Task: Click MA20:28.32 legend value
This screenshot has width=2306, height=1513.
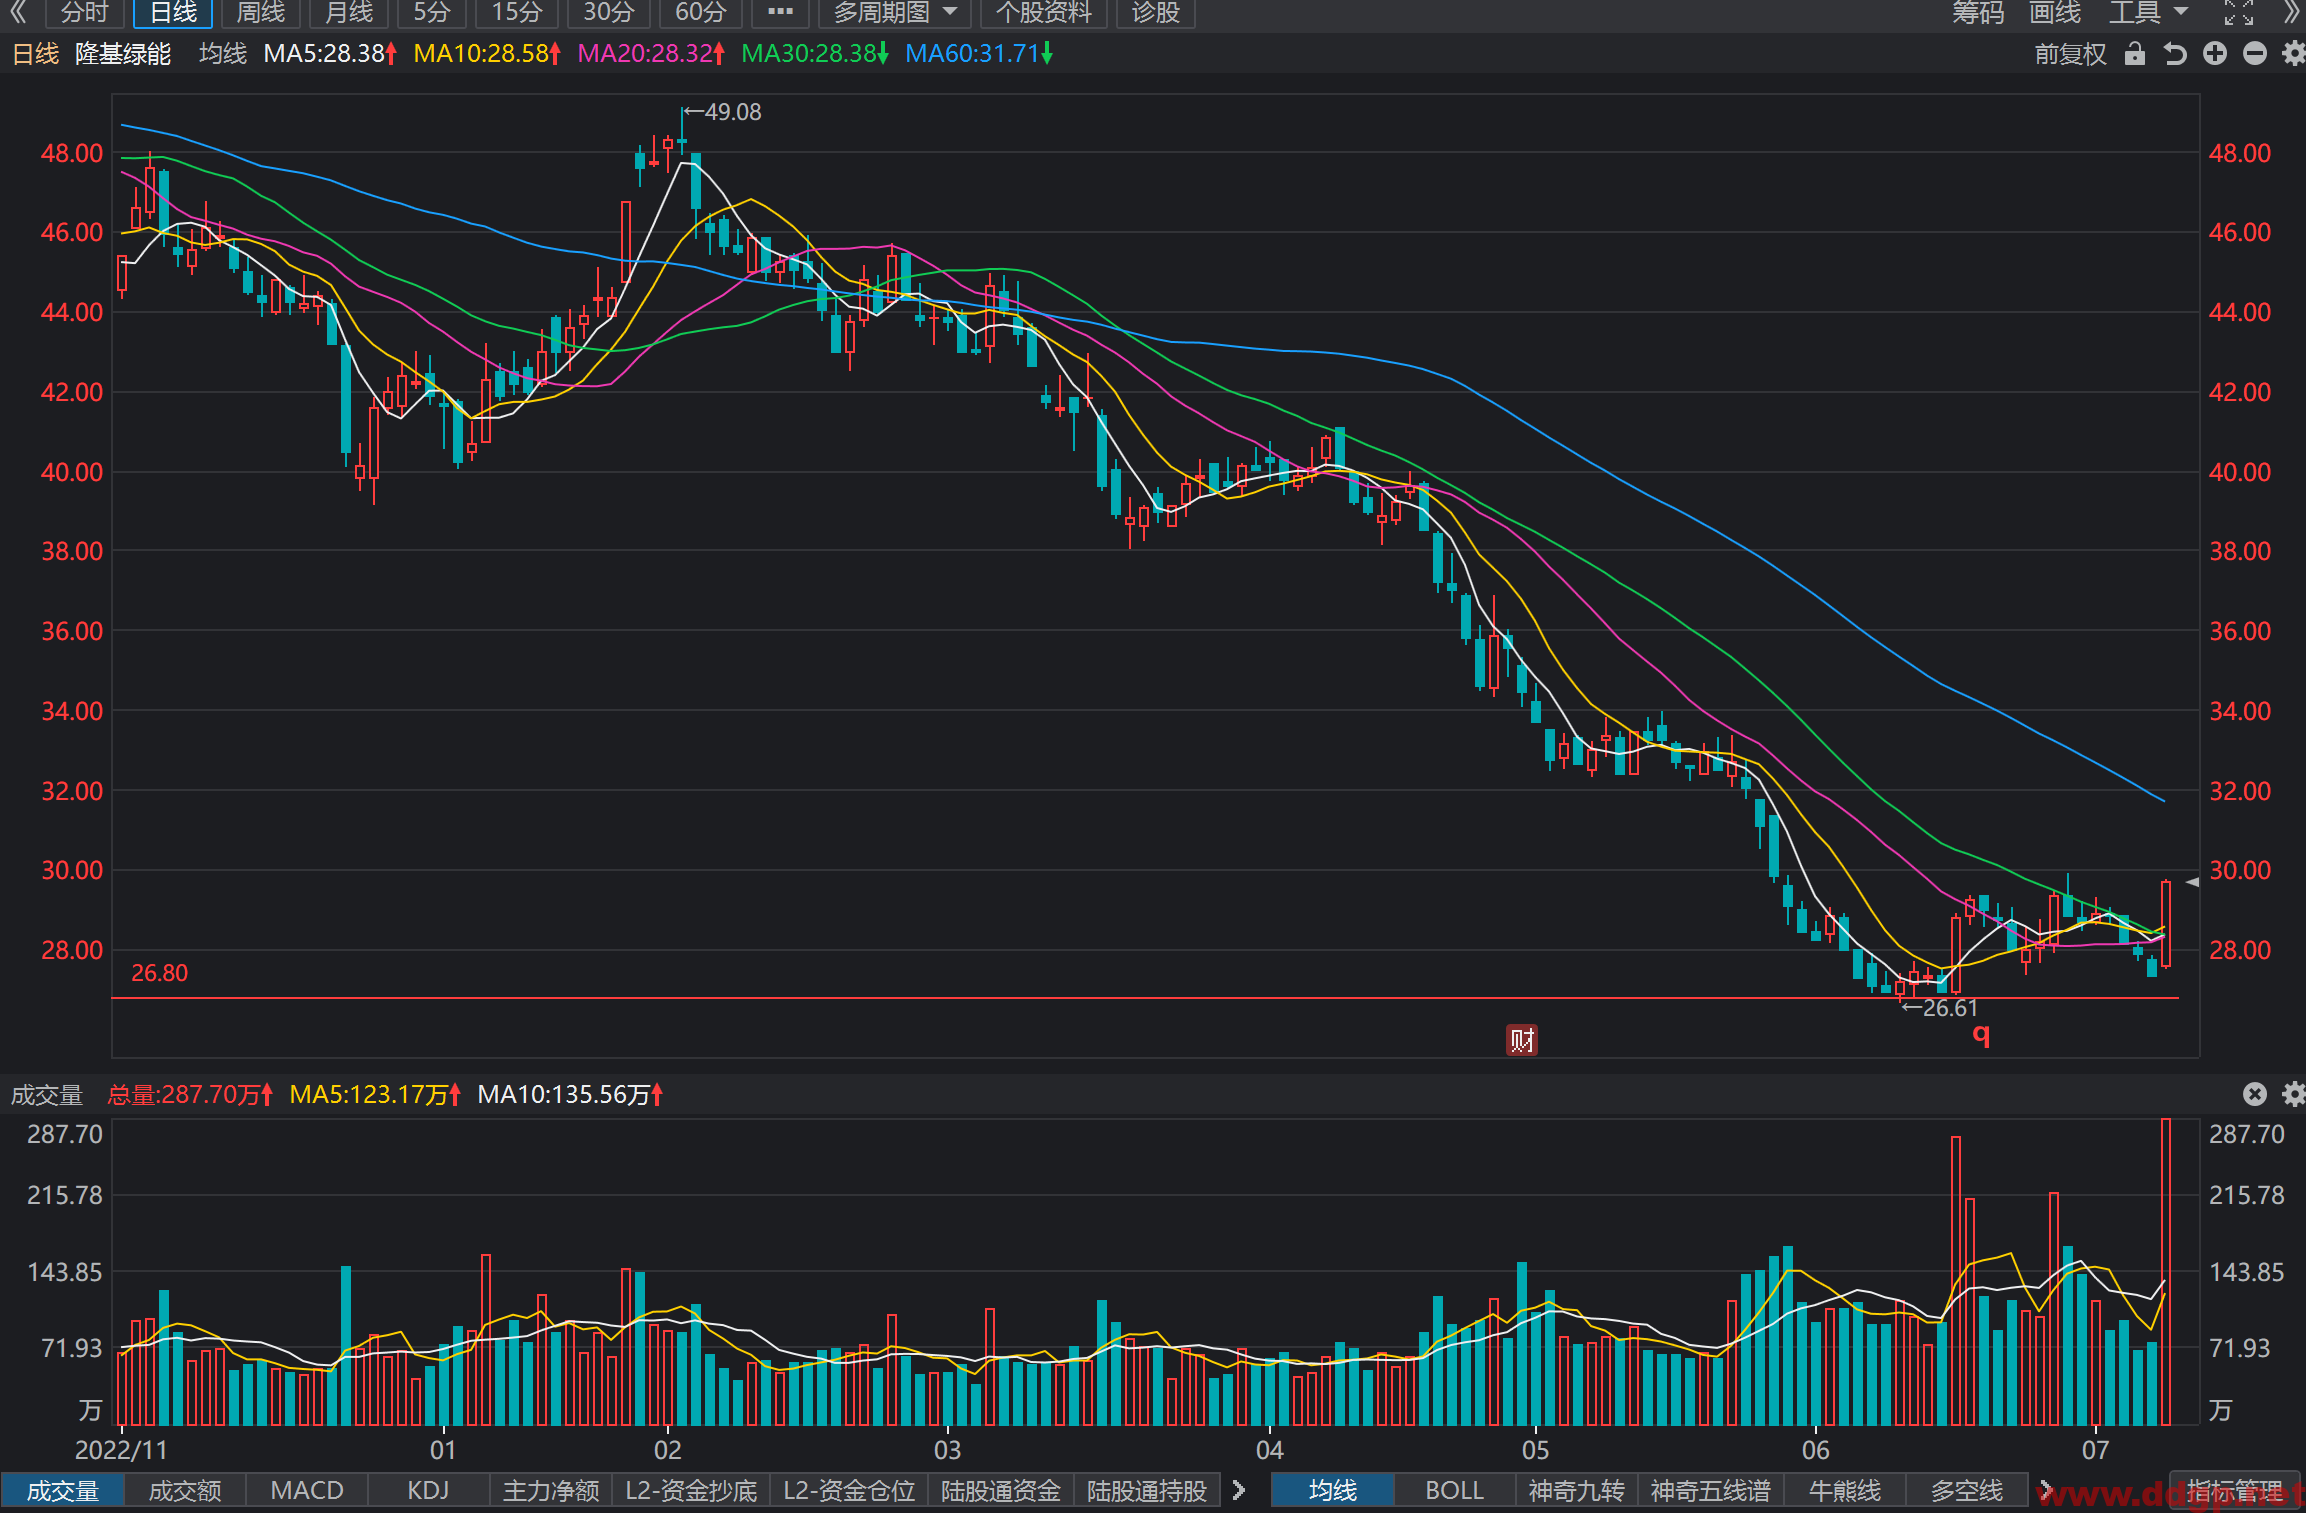Action: click(x=651, y=53)
